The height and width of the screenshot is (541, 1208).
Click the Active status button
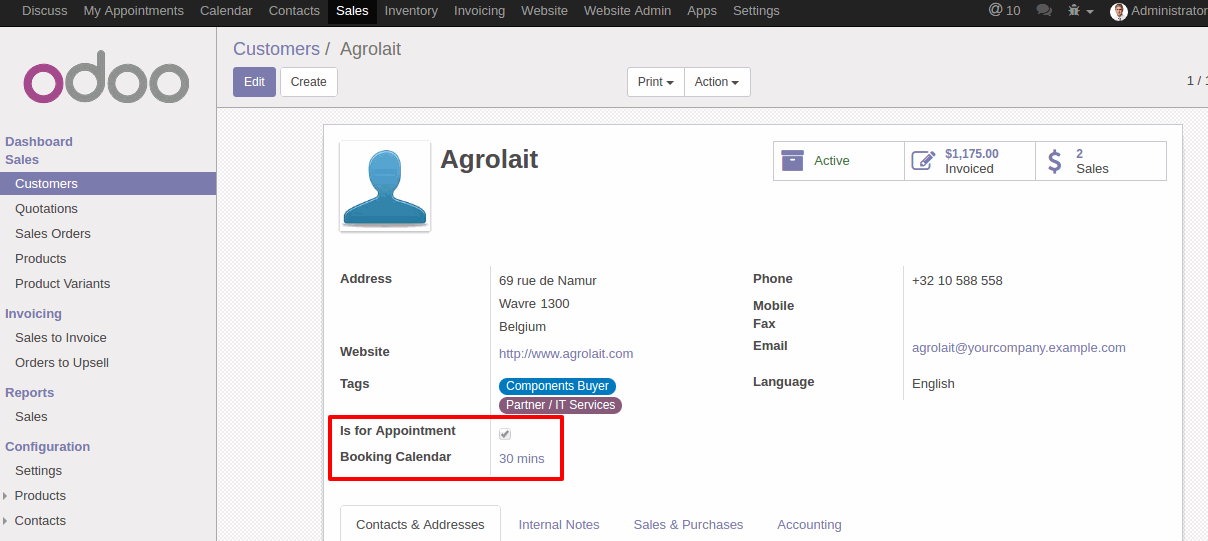(x=839, y=161)
